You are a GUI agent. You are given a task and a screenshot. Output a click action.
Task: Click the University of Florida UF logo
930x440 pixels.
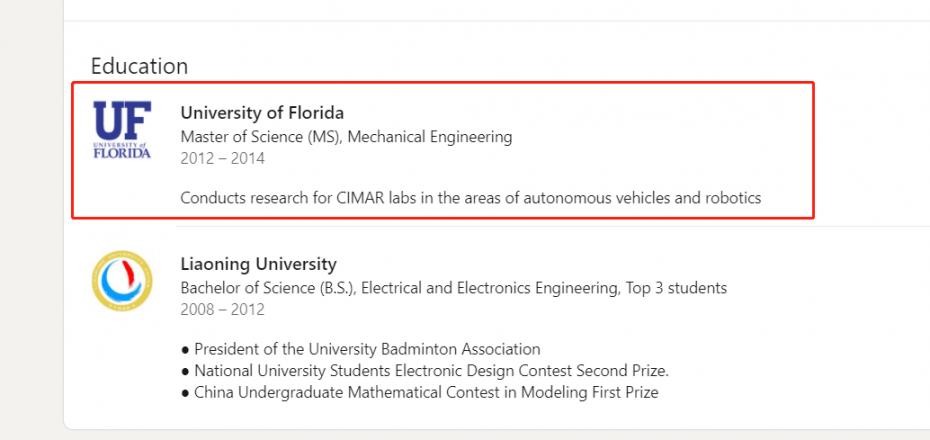pos(122,130)
